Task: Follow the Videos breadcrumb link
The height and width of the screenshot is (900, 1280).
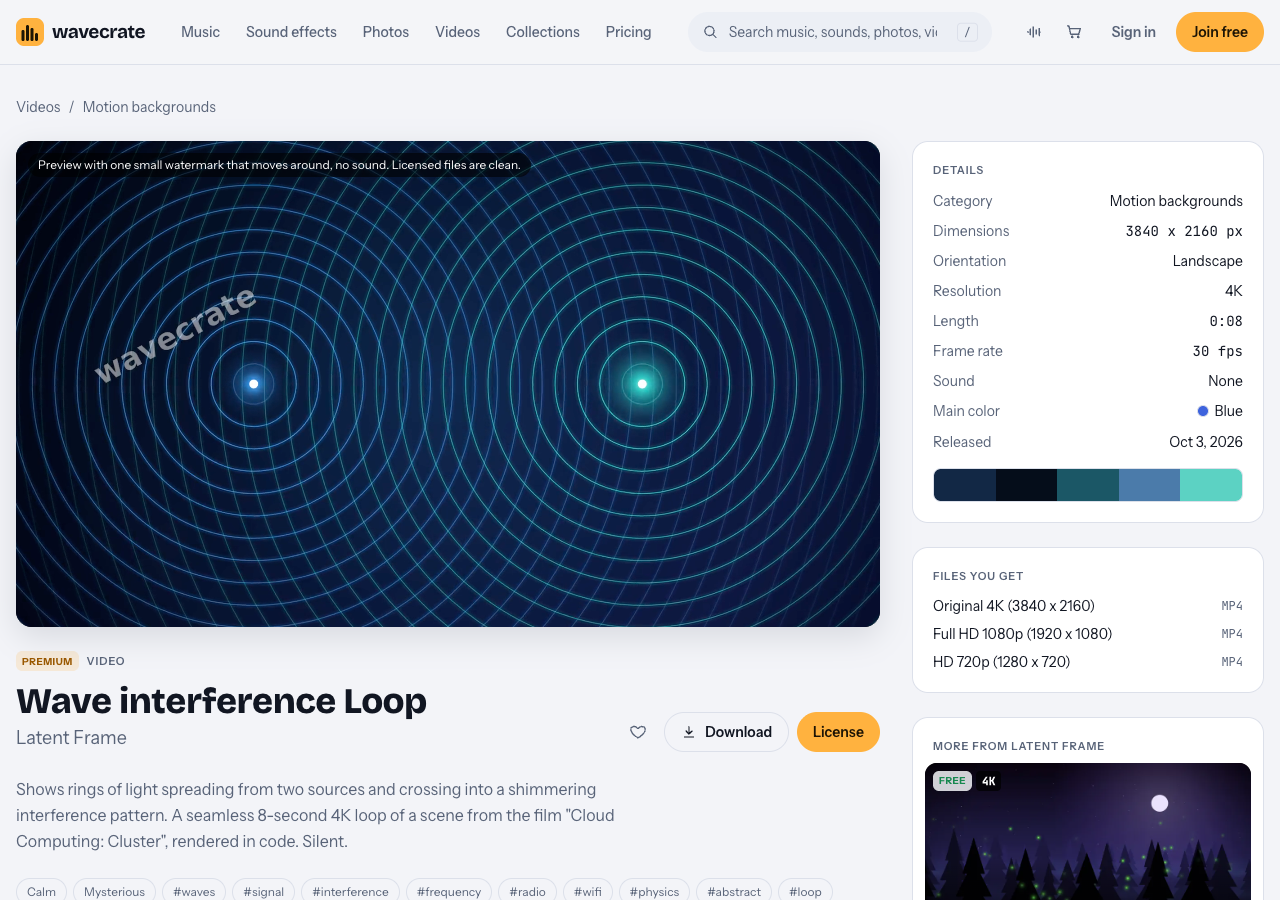Action: [38, 107]
